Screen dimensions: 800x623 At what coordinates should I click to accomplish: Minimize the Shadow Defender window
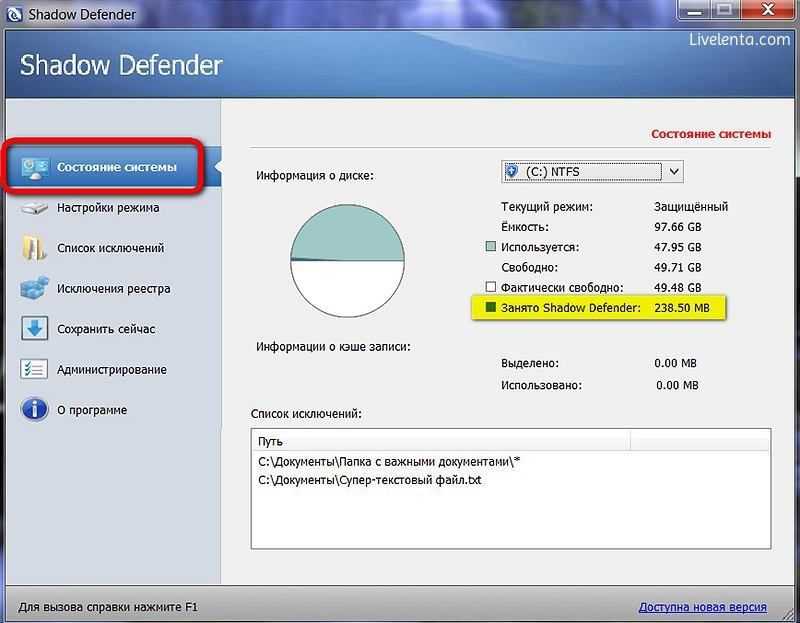[x=694, y=9]
